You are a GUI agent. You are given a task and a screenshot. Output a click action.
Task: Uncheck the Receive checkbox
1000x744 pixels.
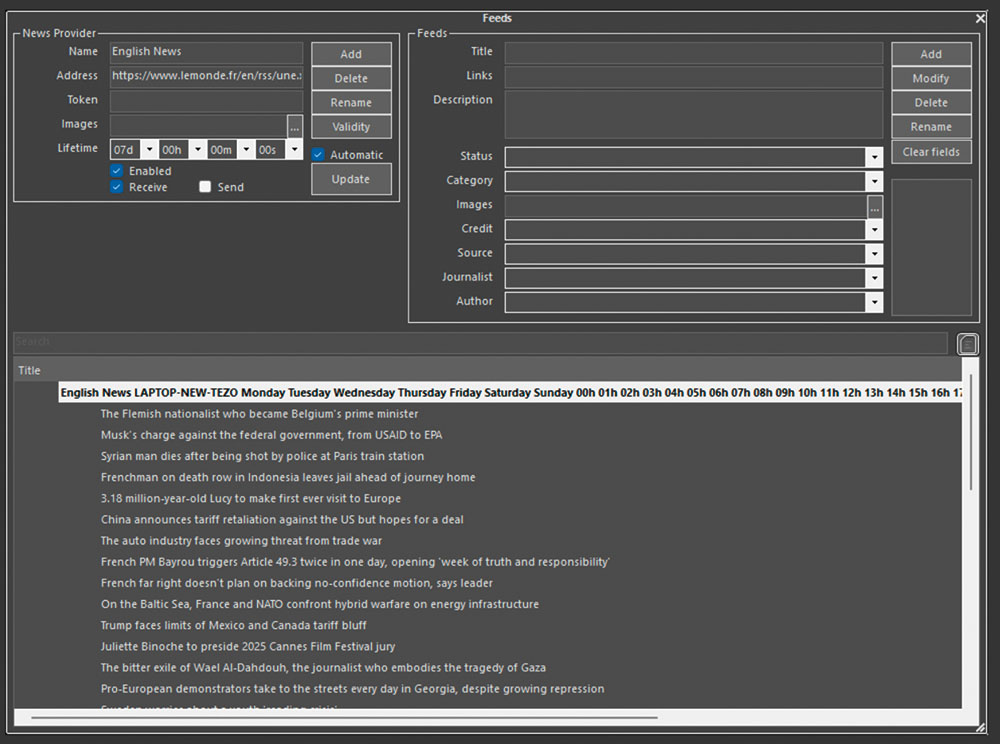[117, 187]
